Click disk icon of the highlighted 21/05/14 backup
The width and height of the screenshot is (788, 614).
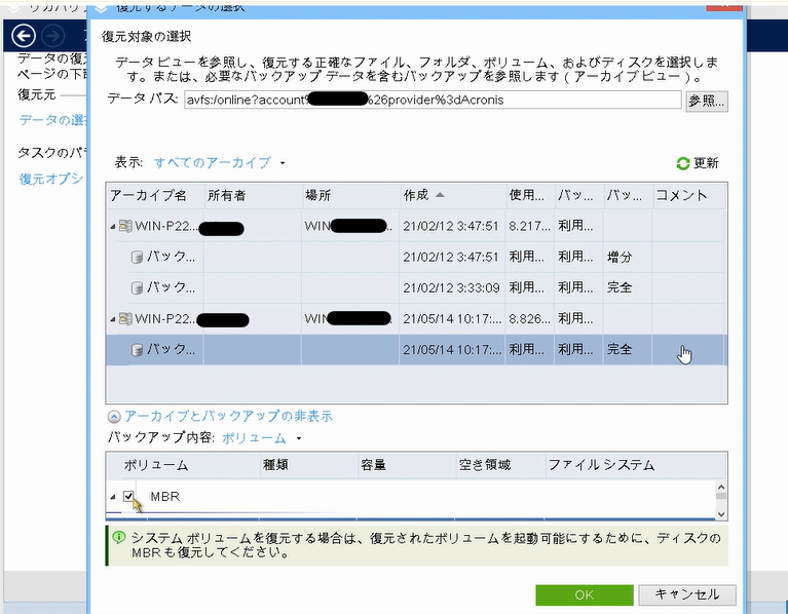137,350
